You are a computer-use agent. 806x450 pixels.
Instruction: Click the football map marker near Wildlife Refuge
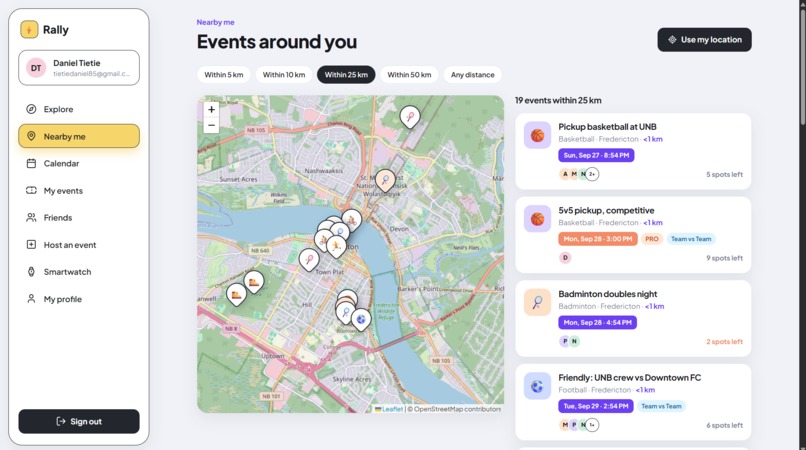(361, 320)
